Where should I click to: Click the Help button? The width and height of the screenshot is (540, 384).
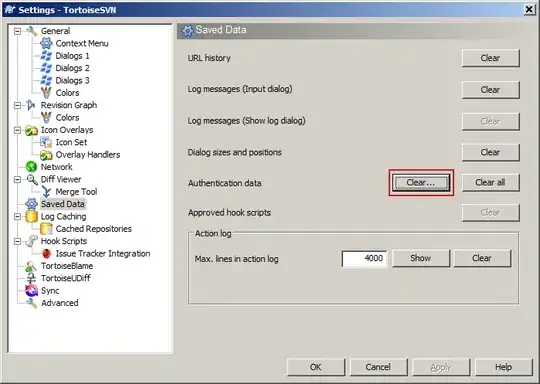(504, 367)
